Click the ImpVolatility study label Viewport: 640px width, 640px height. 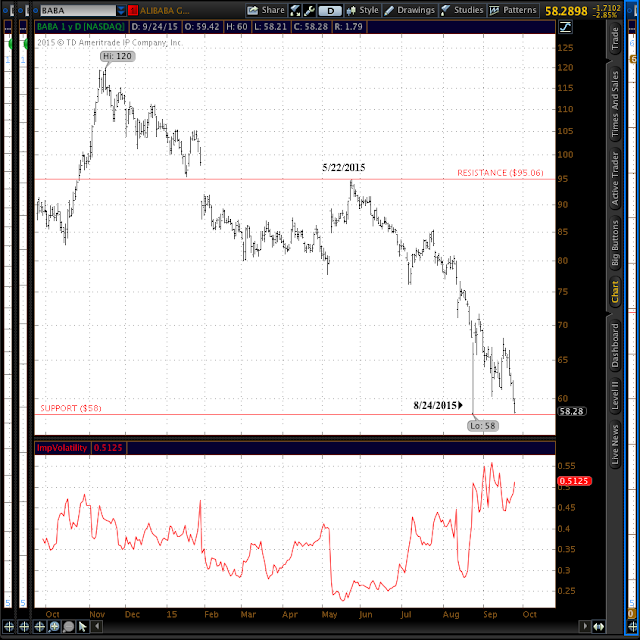[62, 448]
